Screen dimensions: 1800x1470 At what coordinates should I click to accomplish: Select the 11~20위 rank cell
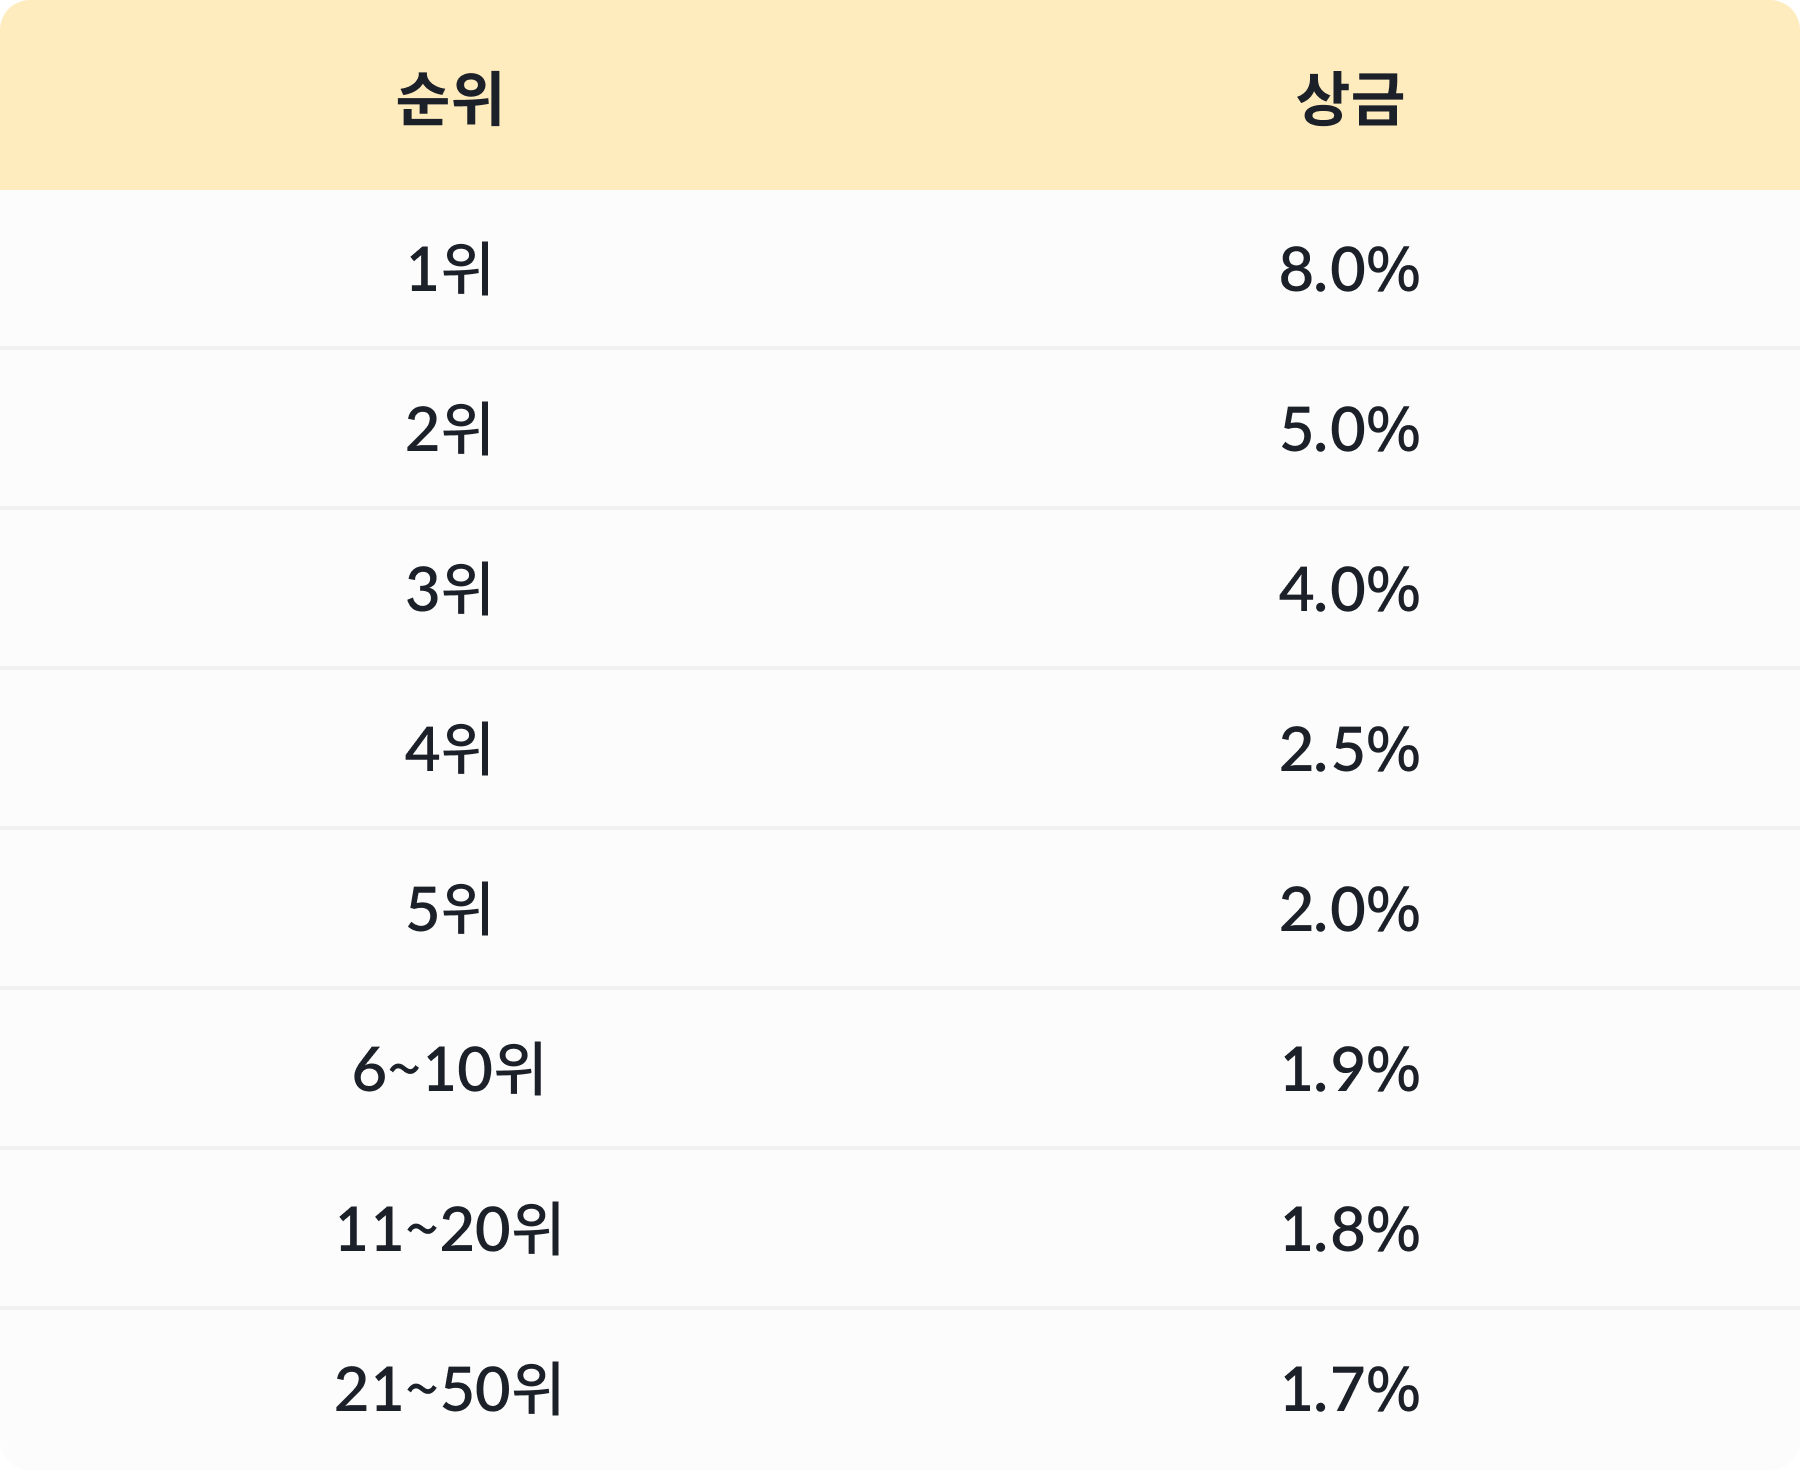tap(450, 1230)
